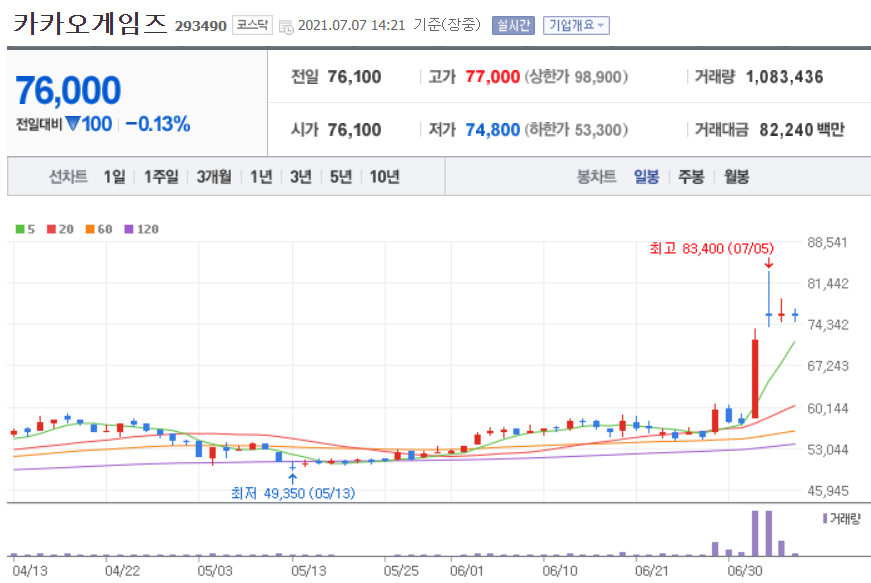Click the 거래량 value 1,083,436
This screenshot has width=871, height=583.
(784, 77)
